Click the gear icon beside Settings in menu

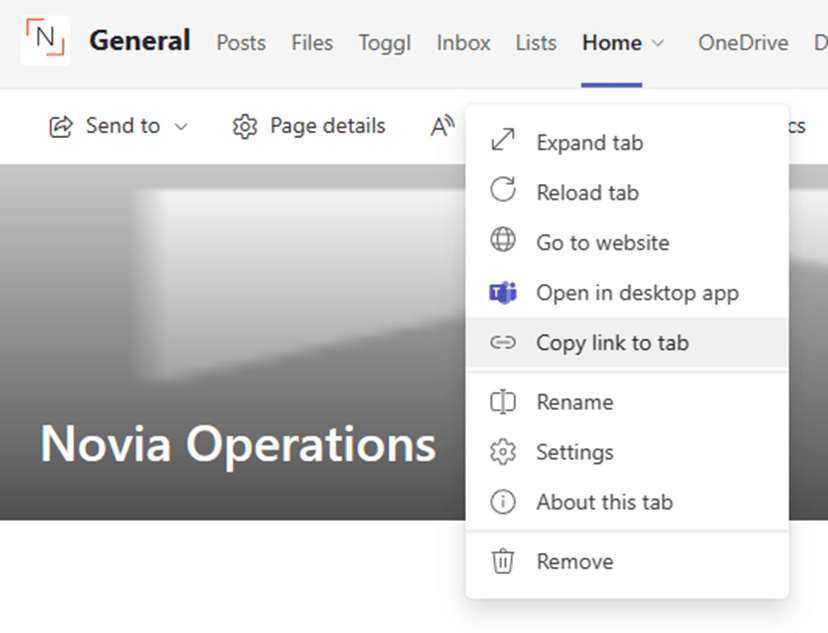click(x=503, y=452)
